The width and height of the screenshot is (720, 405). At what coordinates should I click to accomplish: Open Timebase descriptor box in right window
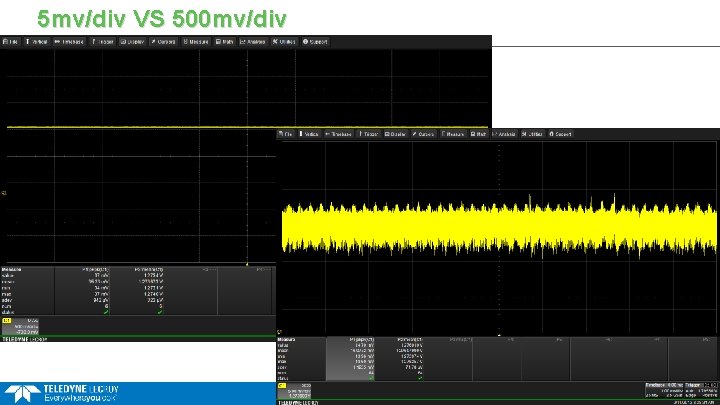click(664, 390)
